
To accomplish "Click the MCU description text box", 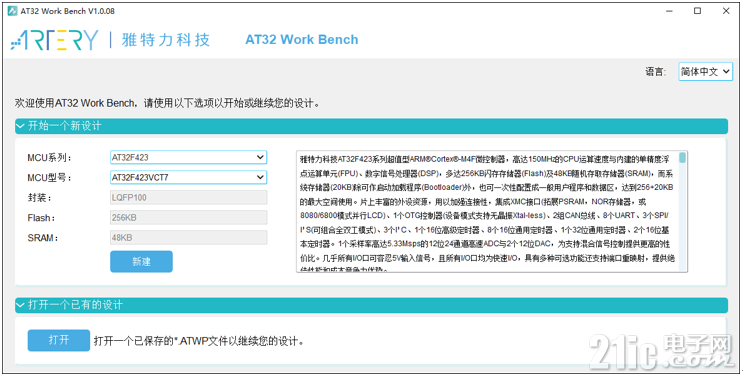I will coord(492,211).
